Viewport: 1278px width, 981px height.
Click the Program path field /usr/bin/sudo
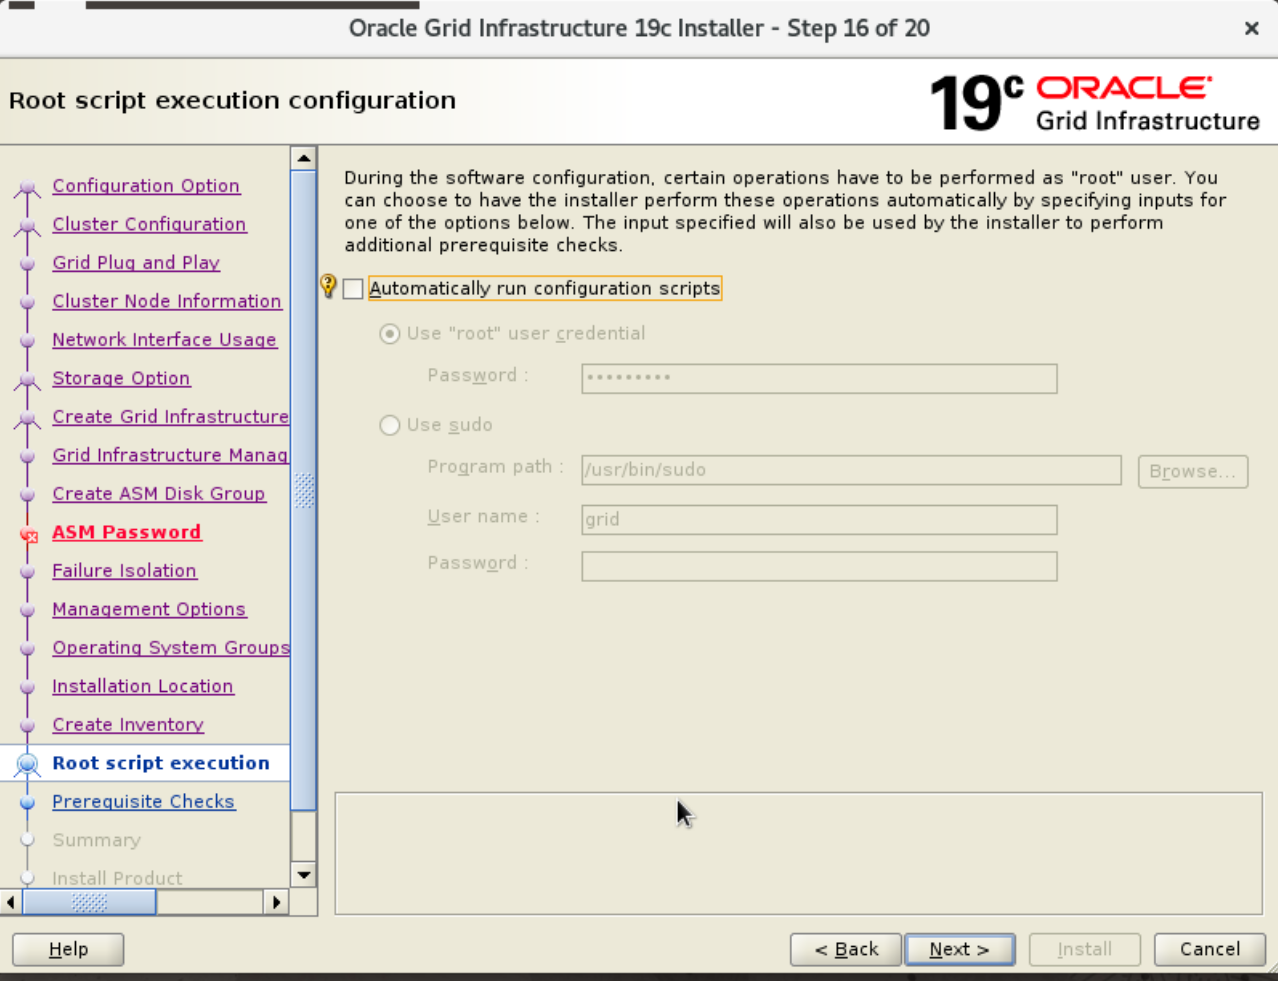851,470
